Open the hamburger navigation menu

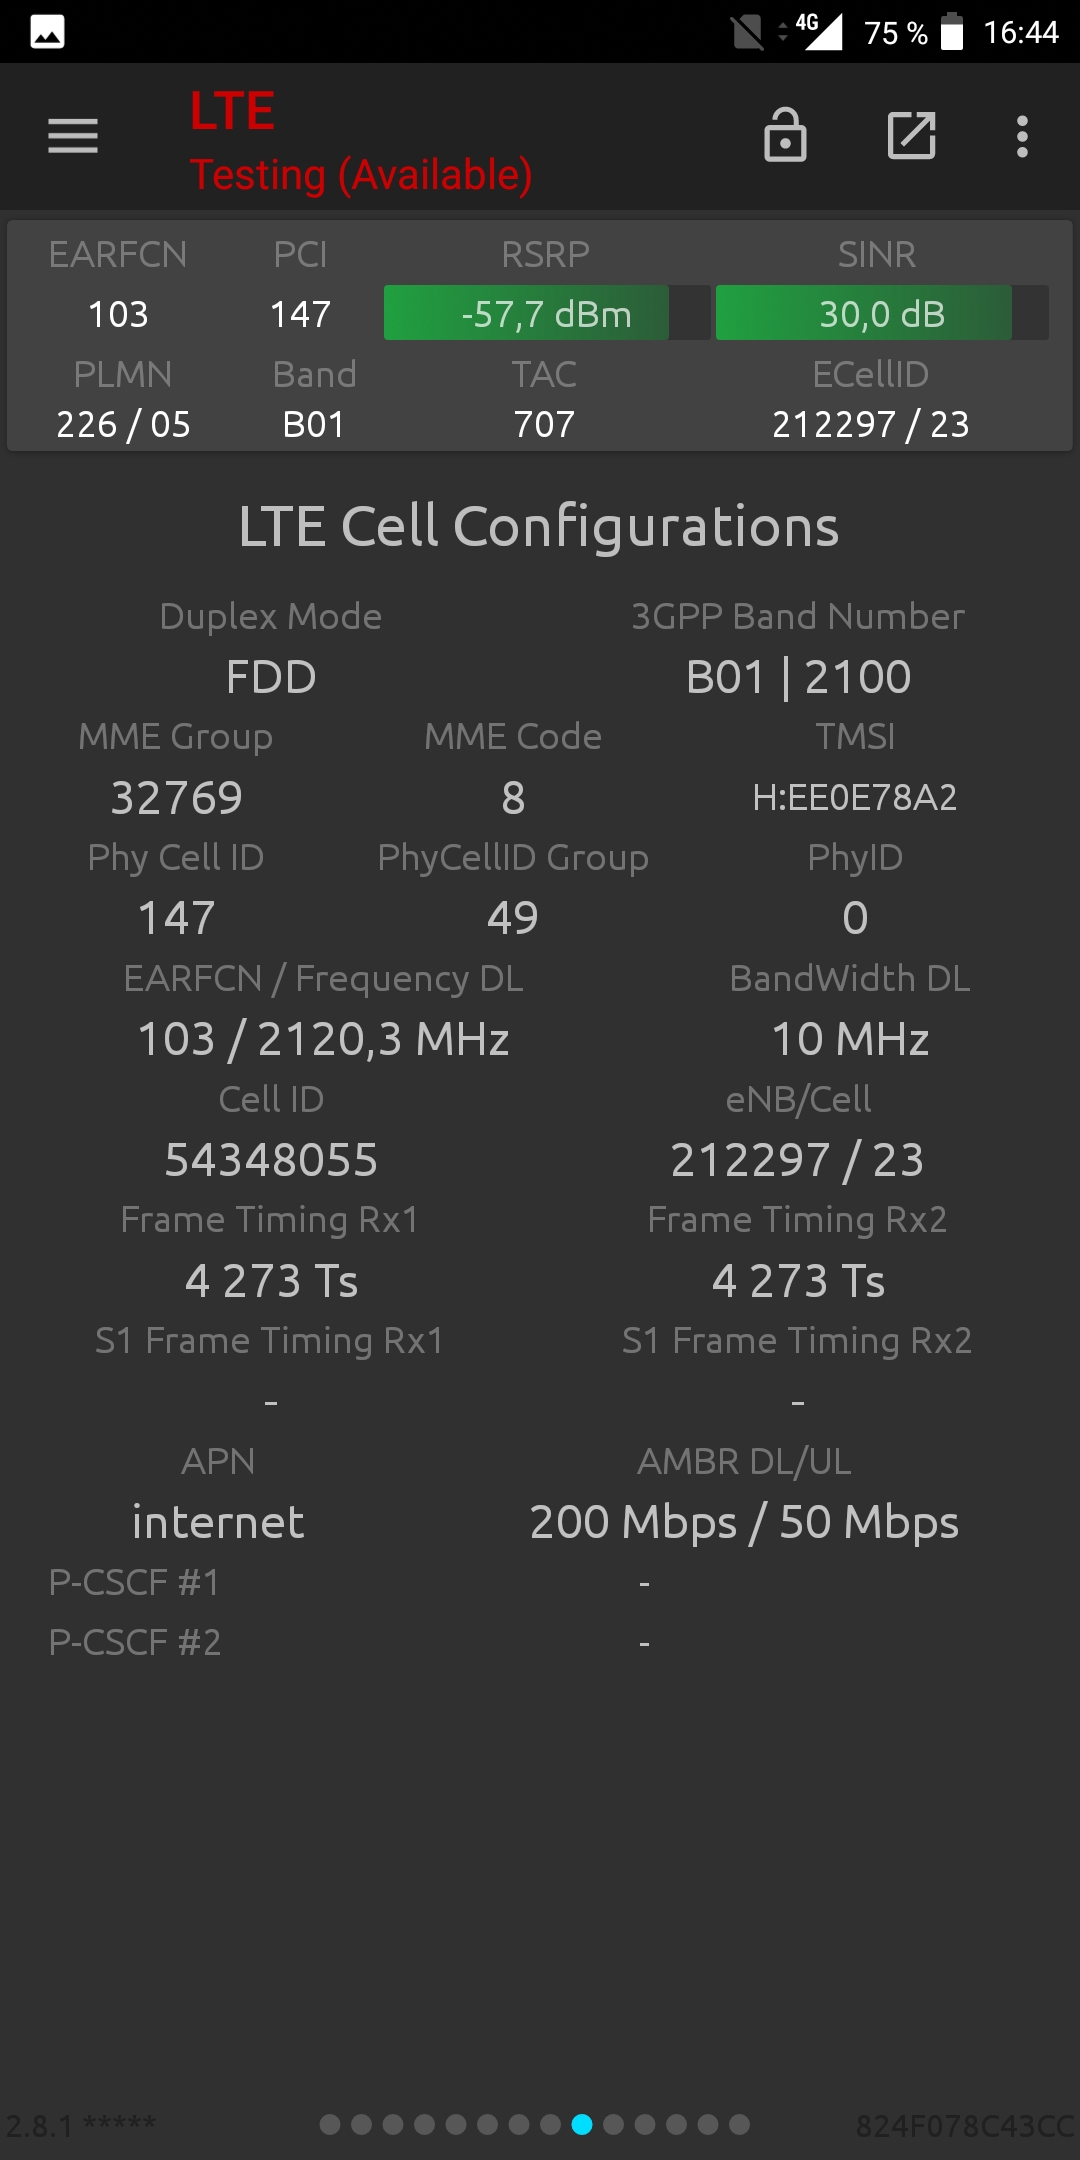[73, 136]
